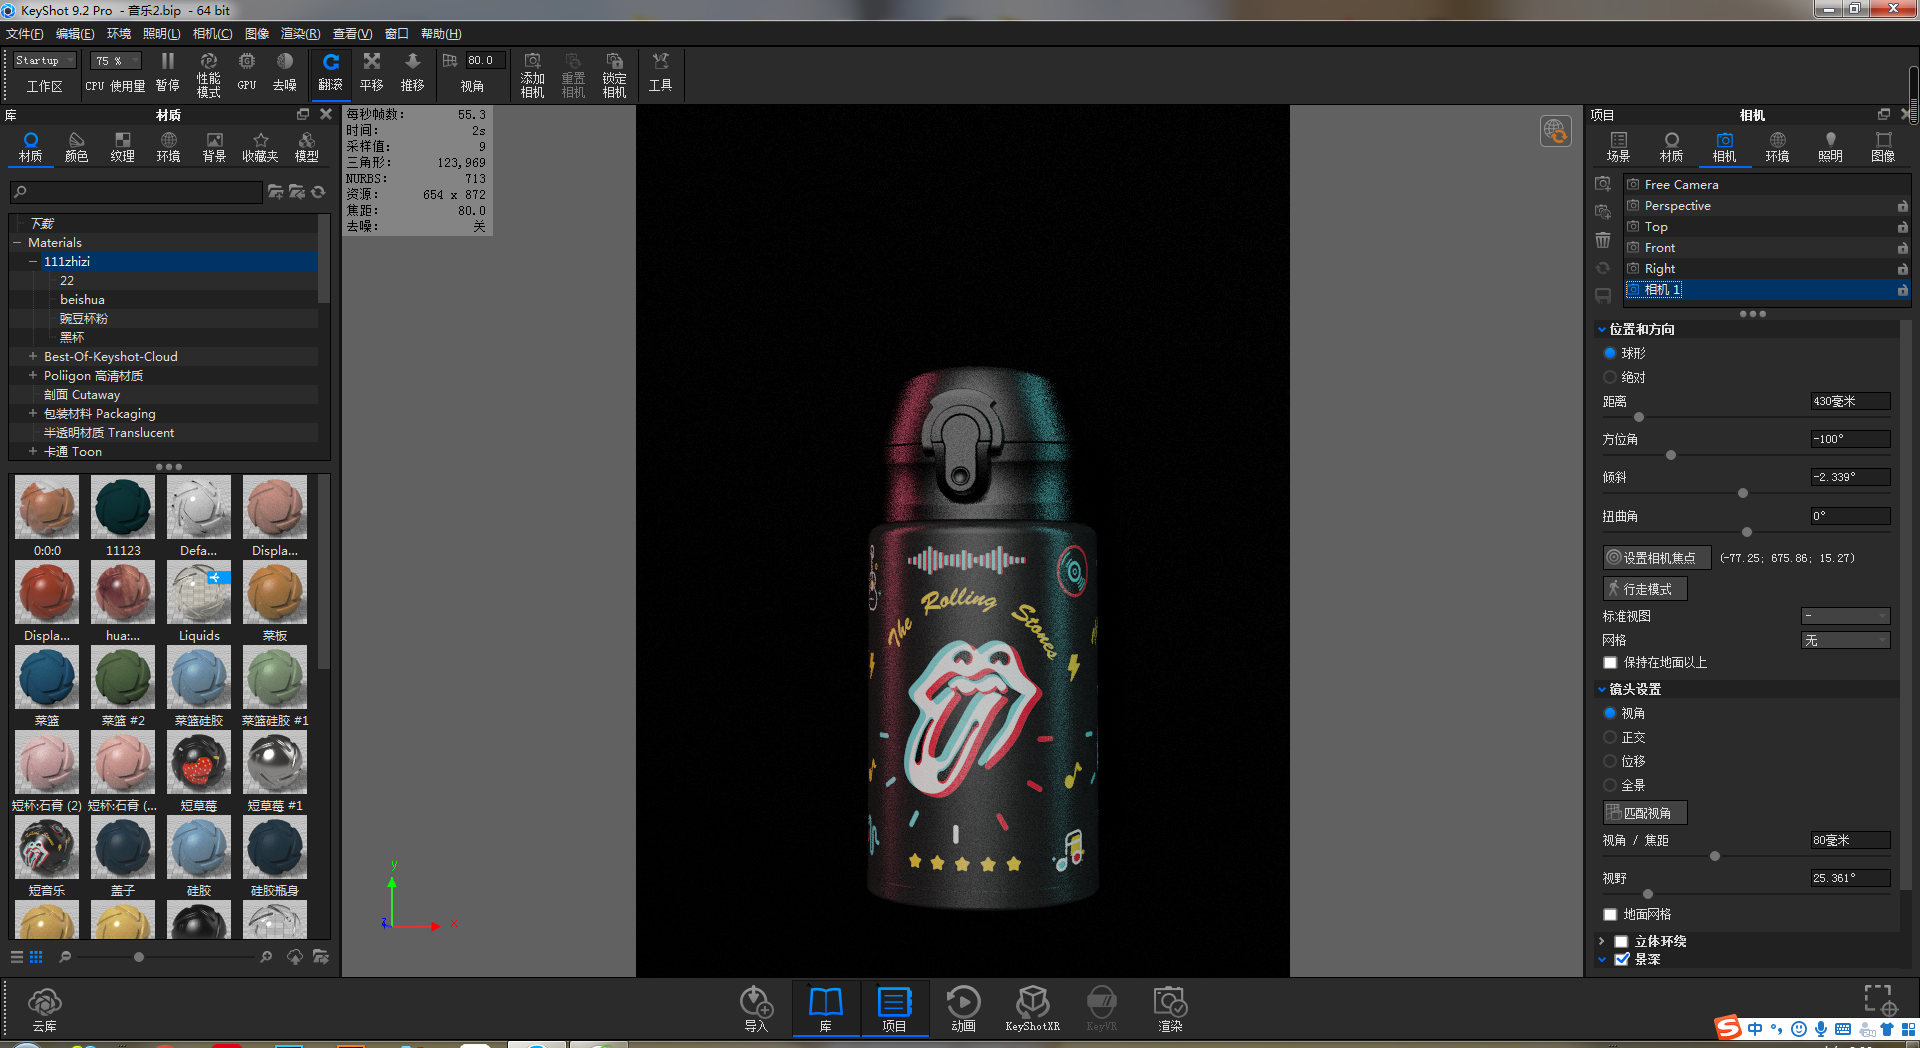Expand the 卡通 Toon material category

(x=33, y=451)
